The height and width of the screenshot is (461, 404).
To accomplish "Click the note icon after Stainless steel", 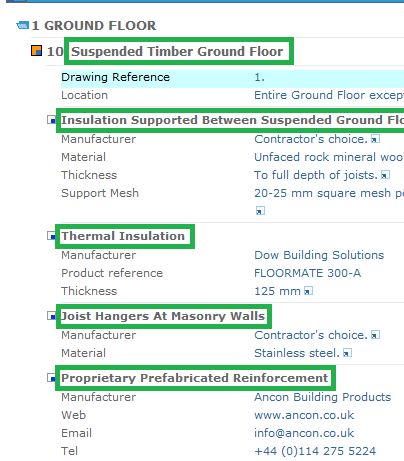I will 347,353.
